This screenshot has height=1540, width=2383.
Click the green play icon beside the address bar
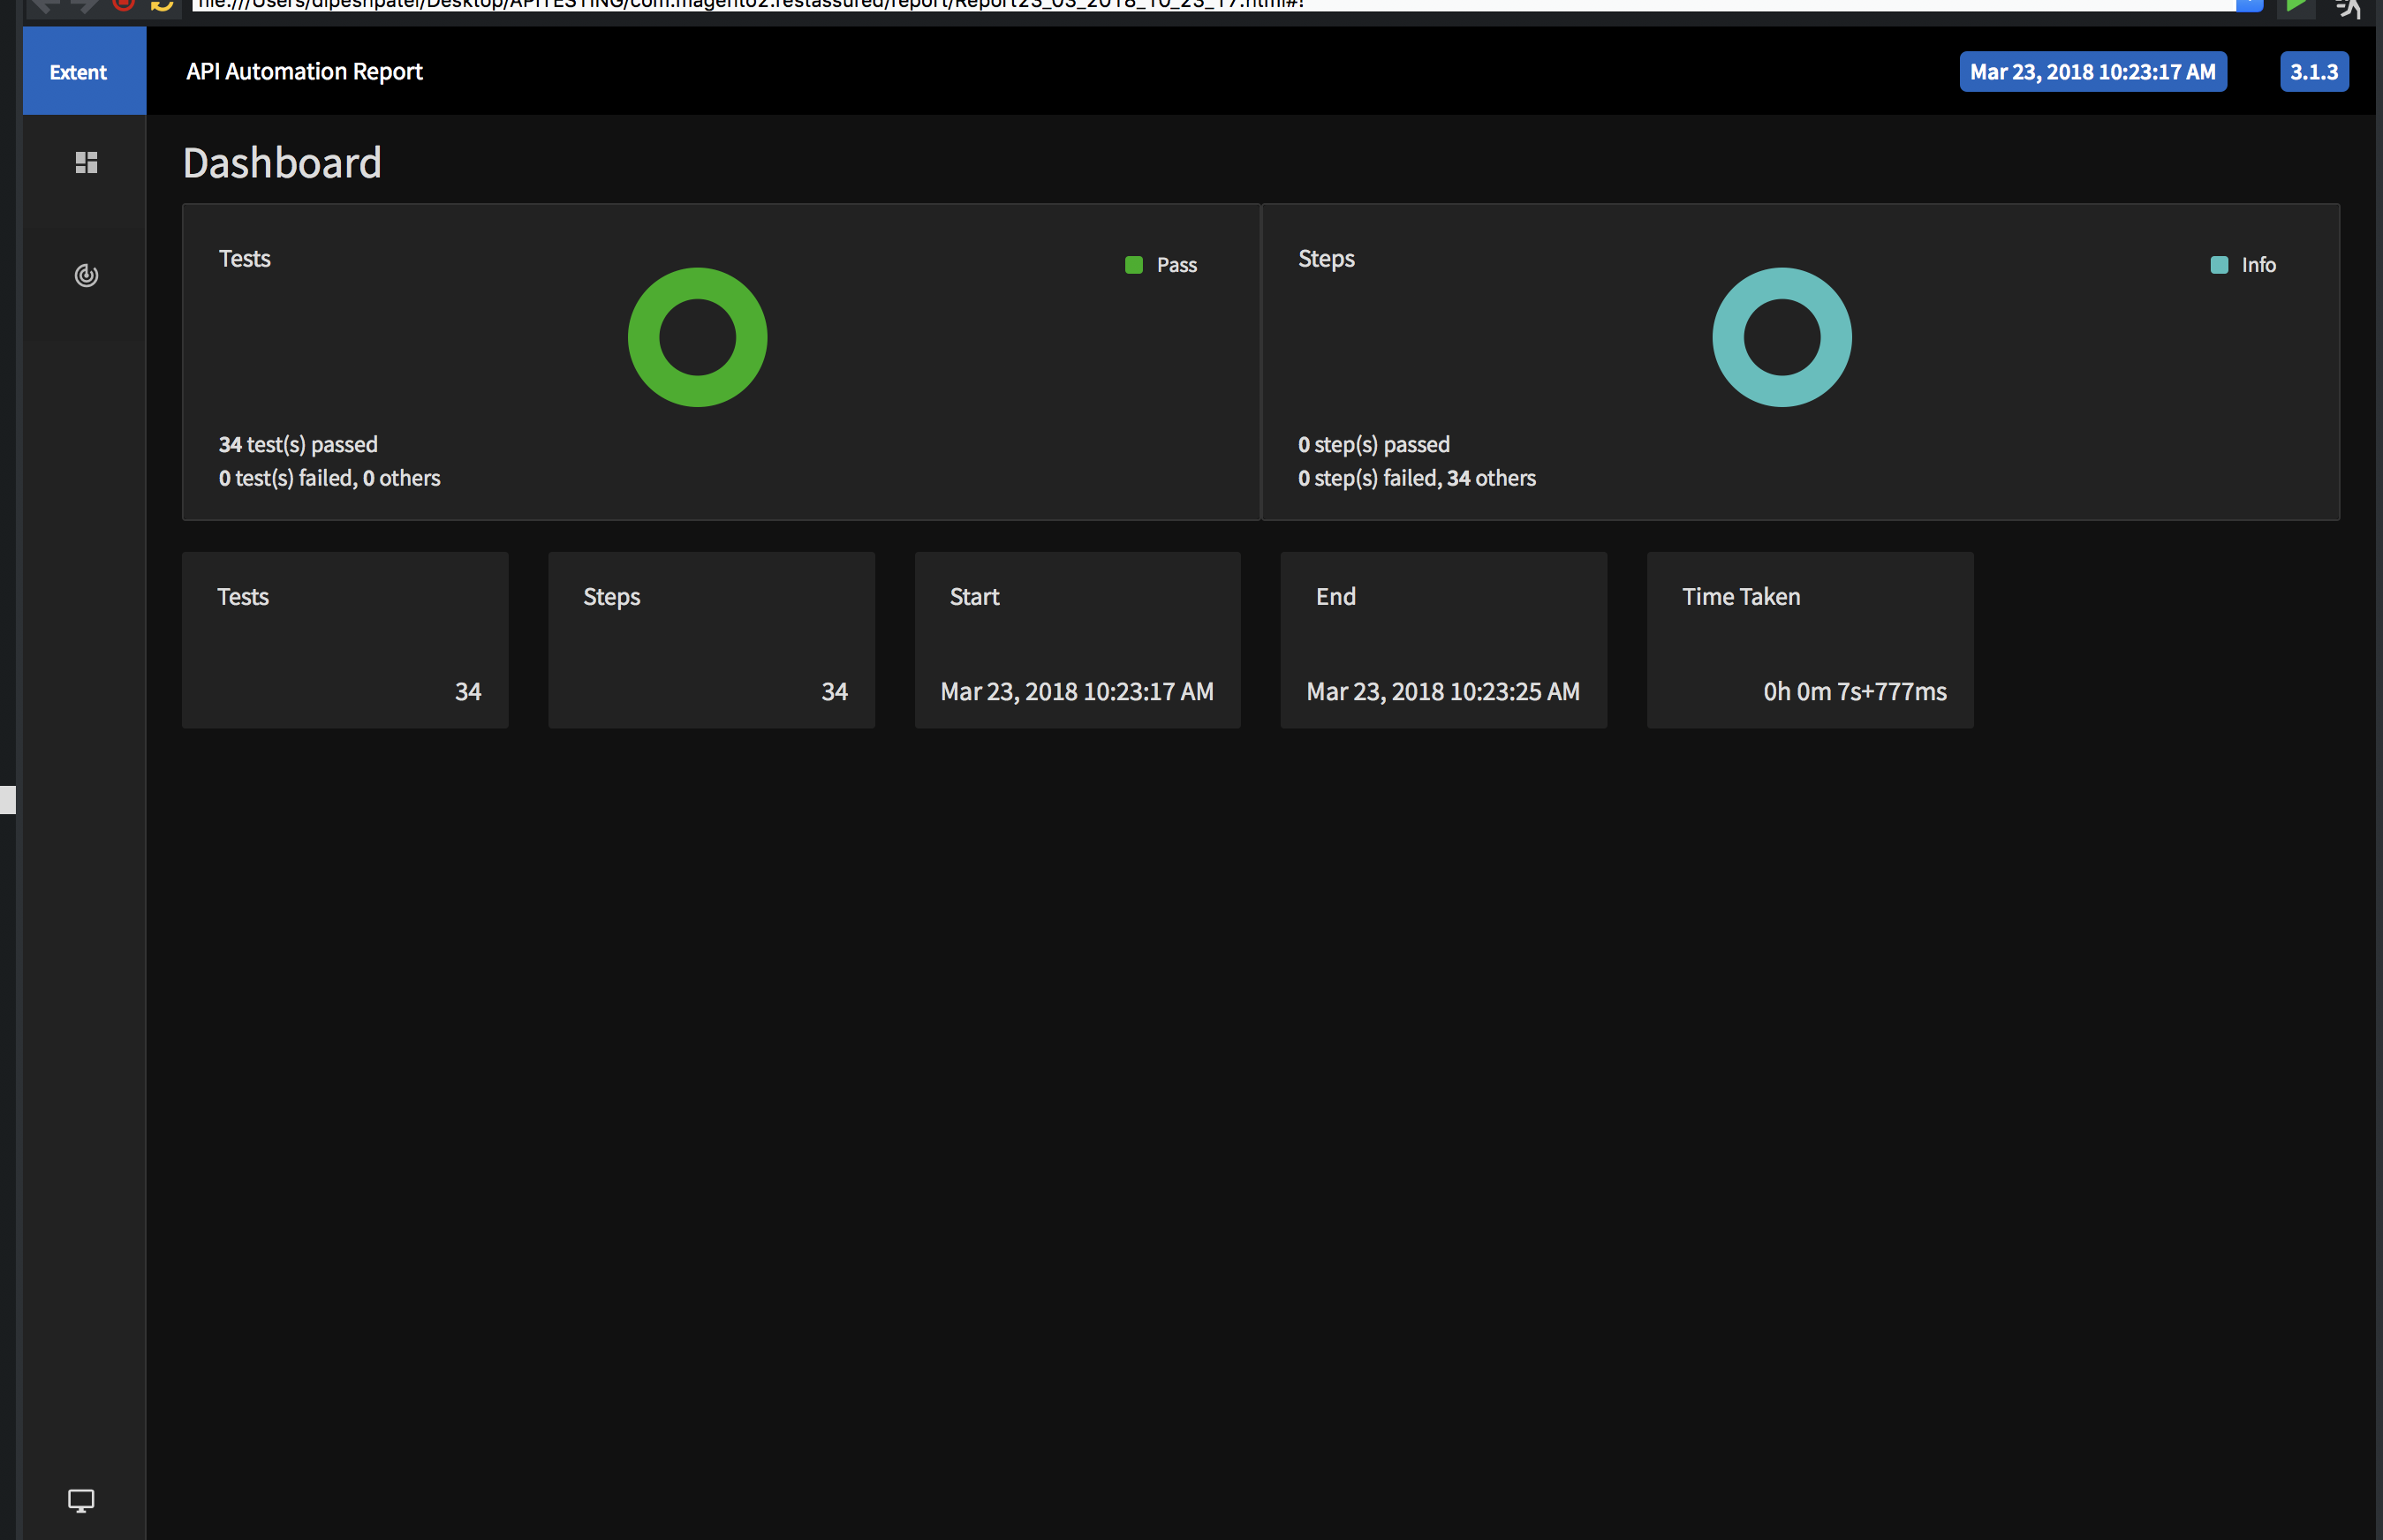pos(2297,6)
